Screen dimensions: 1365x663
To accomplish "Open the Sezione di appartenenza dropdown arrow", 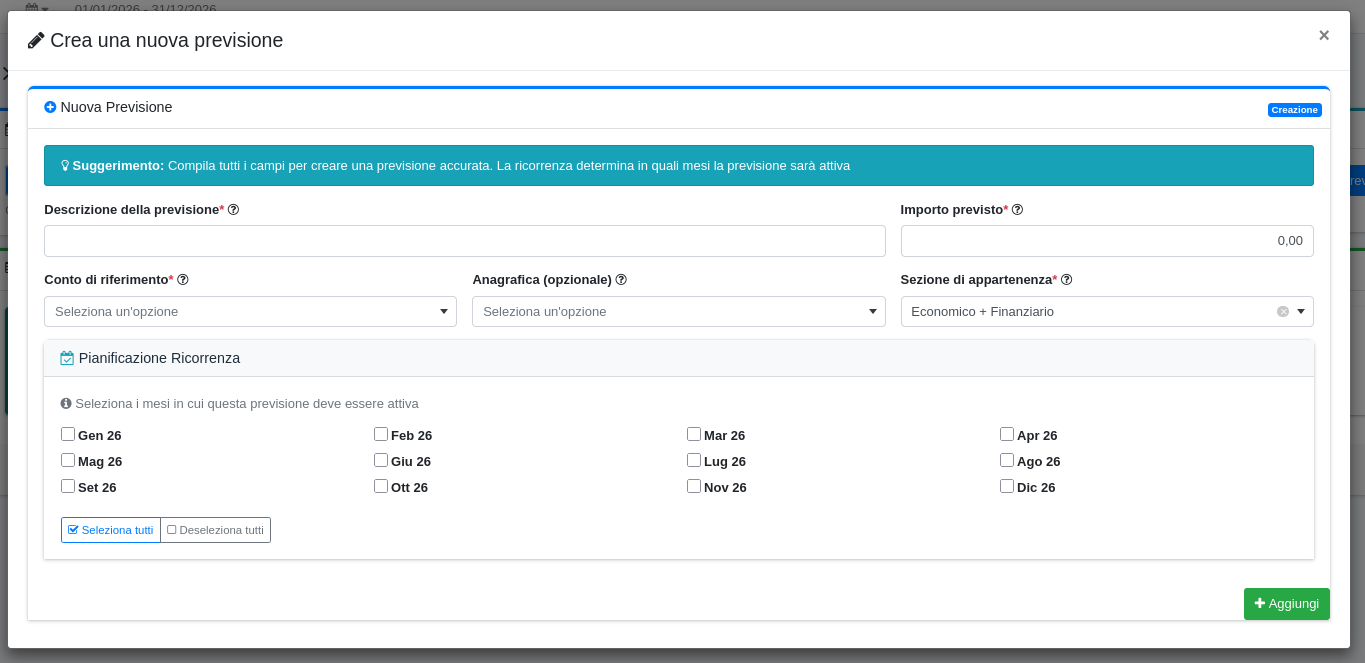I will coord(1301,312).
